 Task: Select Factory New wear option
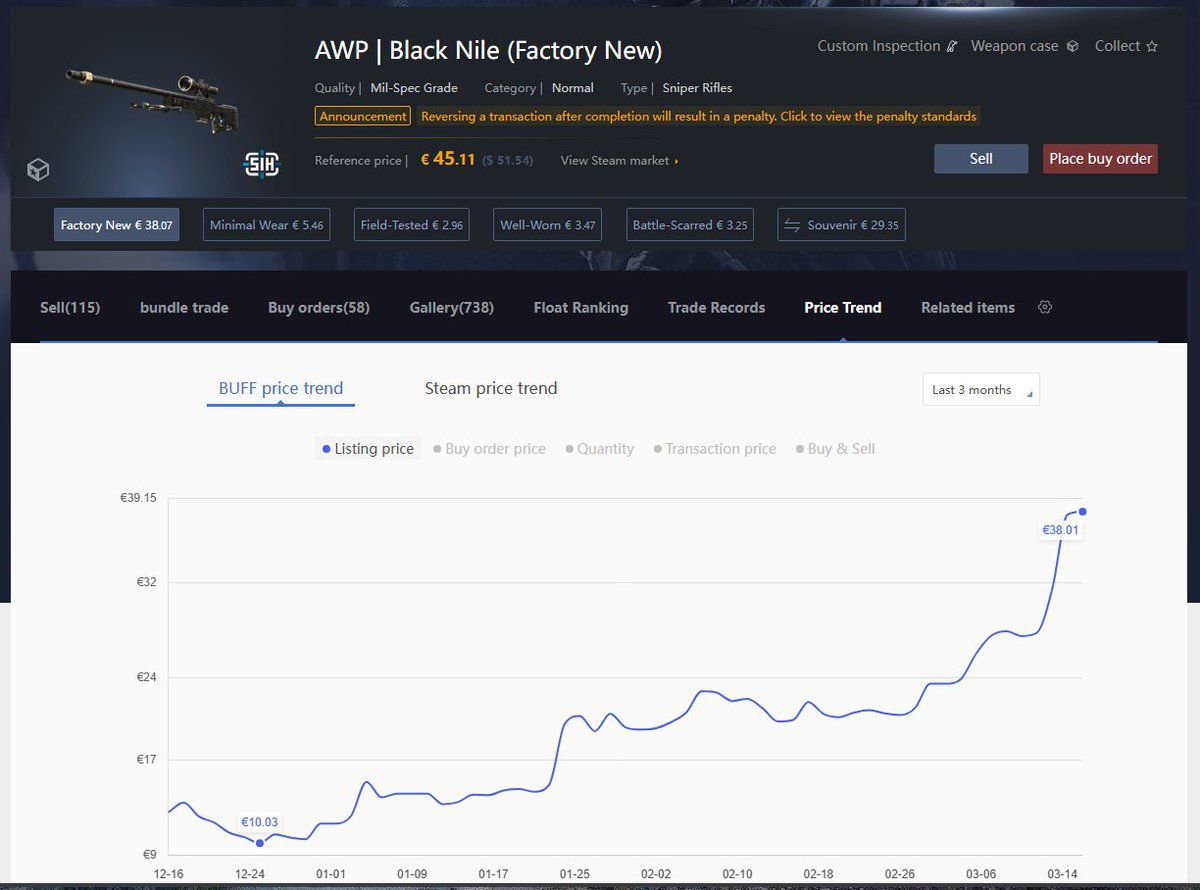coord(116,225)
